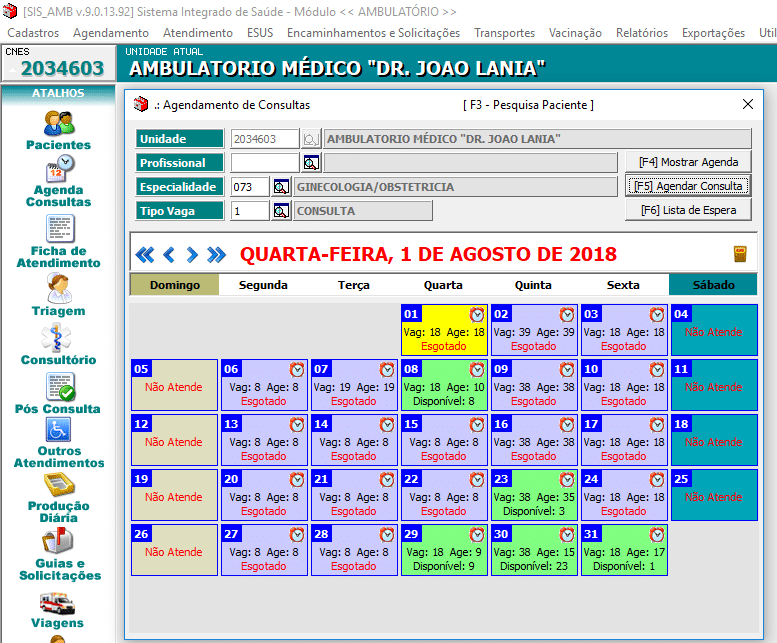Viewport: 777px width, 643px height.
Task: Click the Profissional search lookup icon
Action: tap(312, 163)
